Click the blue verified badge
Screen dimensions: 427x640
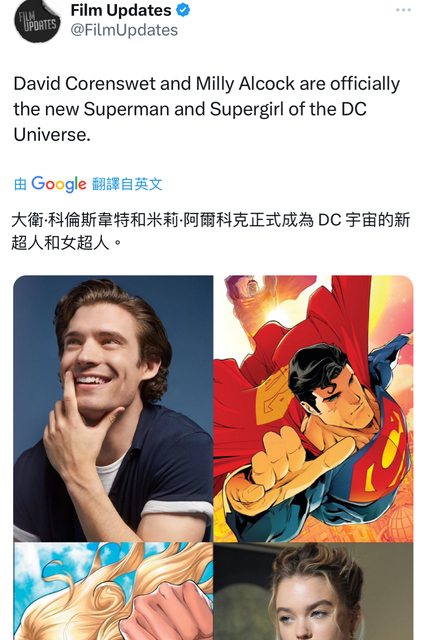pos(182,10)
